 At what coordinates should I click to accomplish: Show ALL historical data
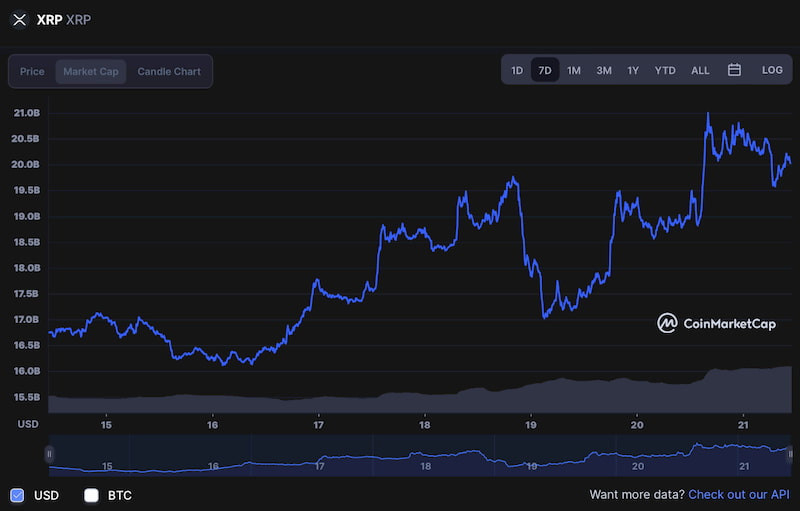700,70
